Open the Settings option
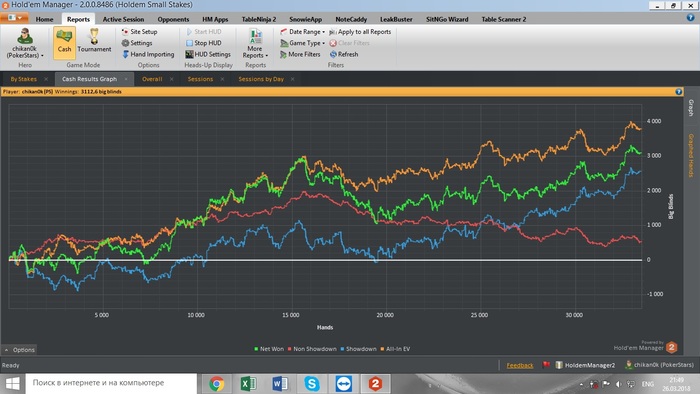This screenshot has height=394, width=700. point(137,43)
